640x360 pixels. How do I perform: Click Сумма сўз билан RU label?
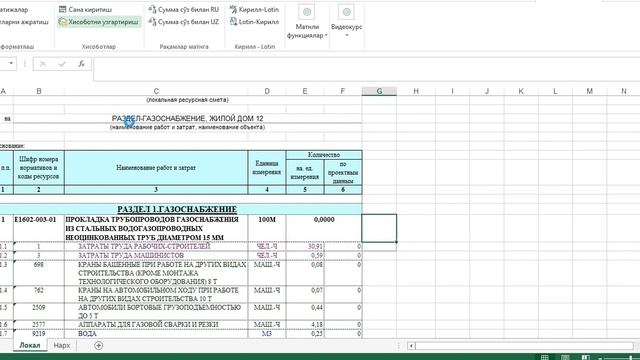189,9
